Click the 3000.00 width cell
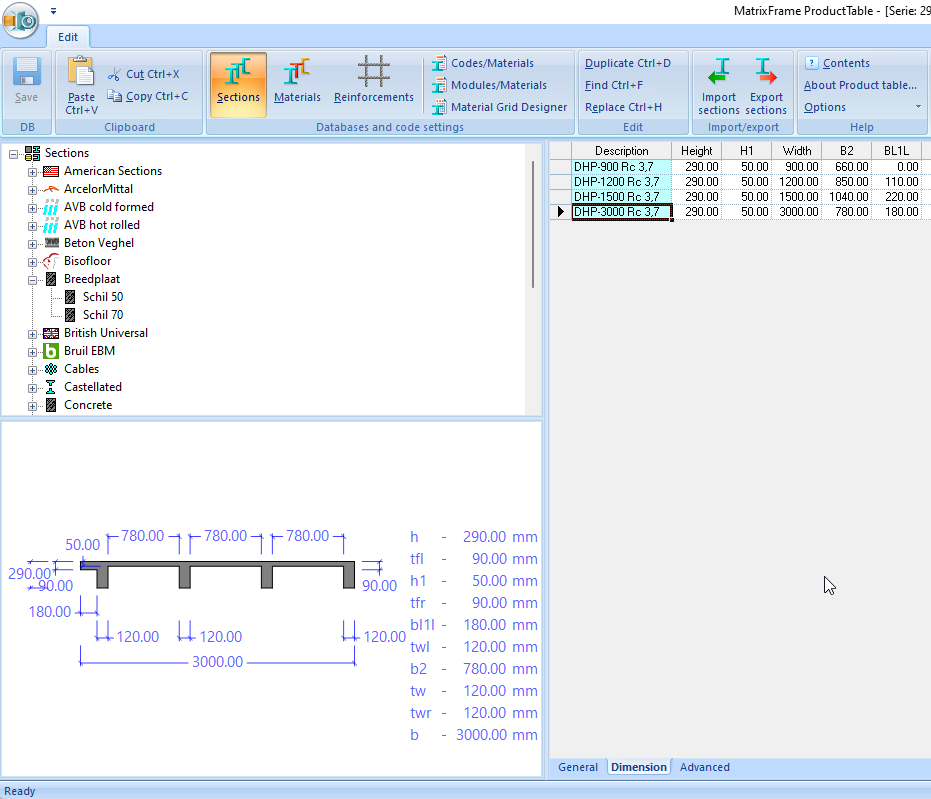 point(796,212)
